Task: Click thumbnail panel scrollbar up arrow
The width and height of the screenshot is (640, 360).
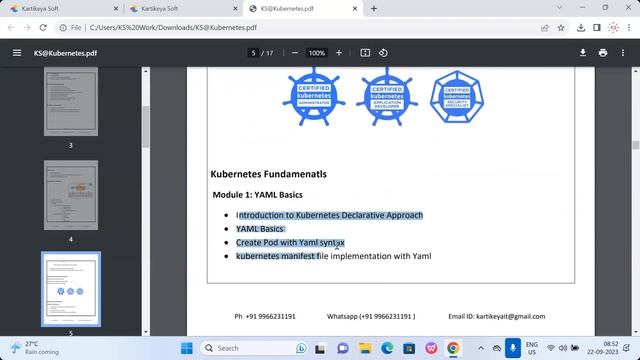Action: pos(146,71)
